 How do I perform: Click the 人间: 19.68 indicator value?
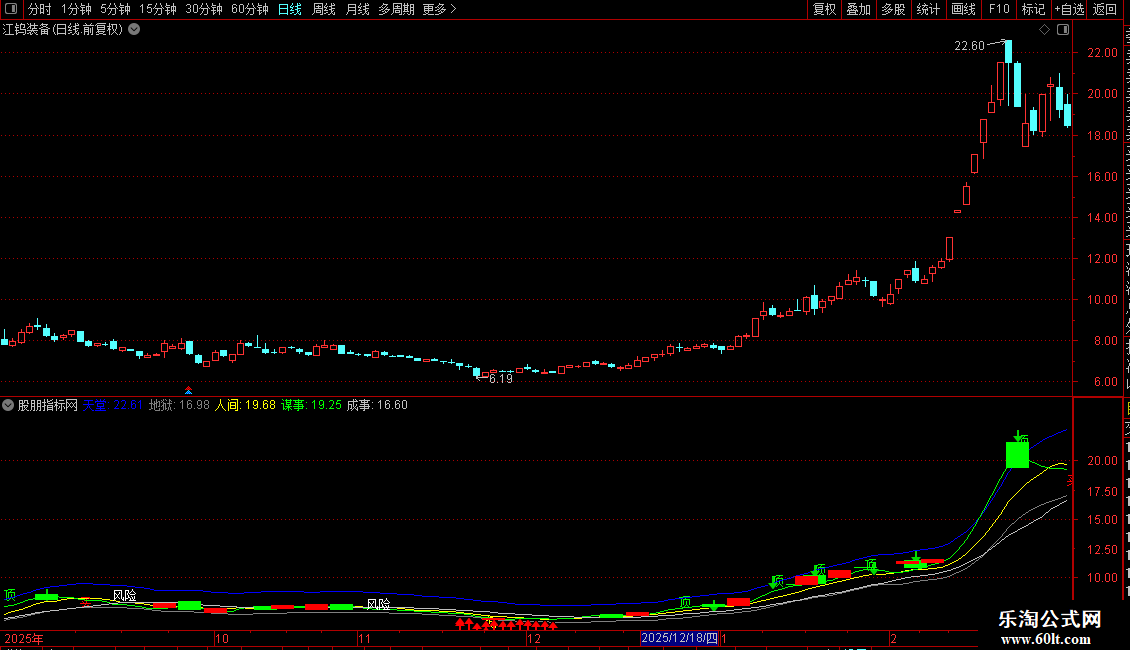(245, 405)
